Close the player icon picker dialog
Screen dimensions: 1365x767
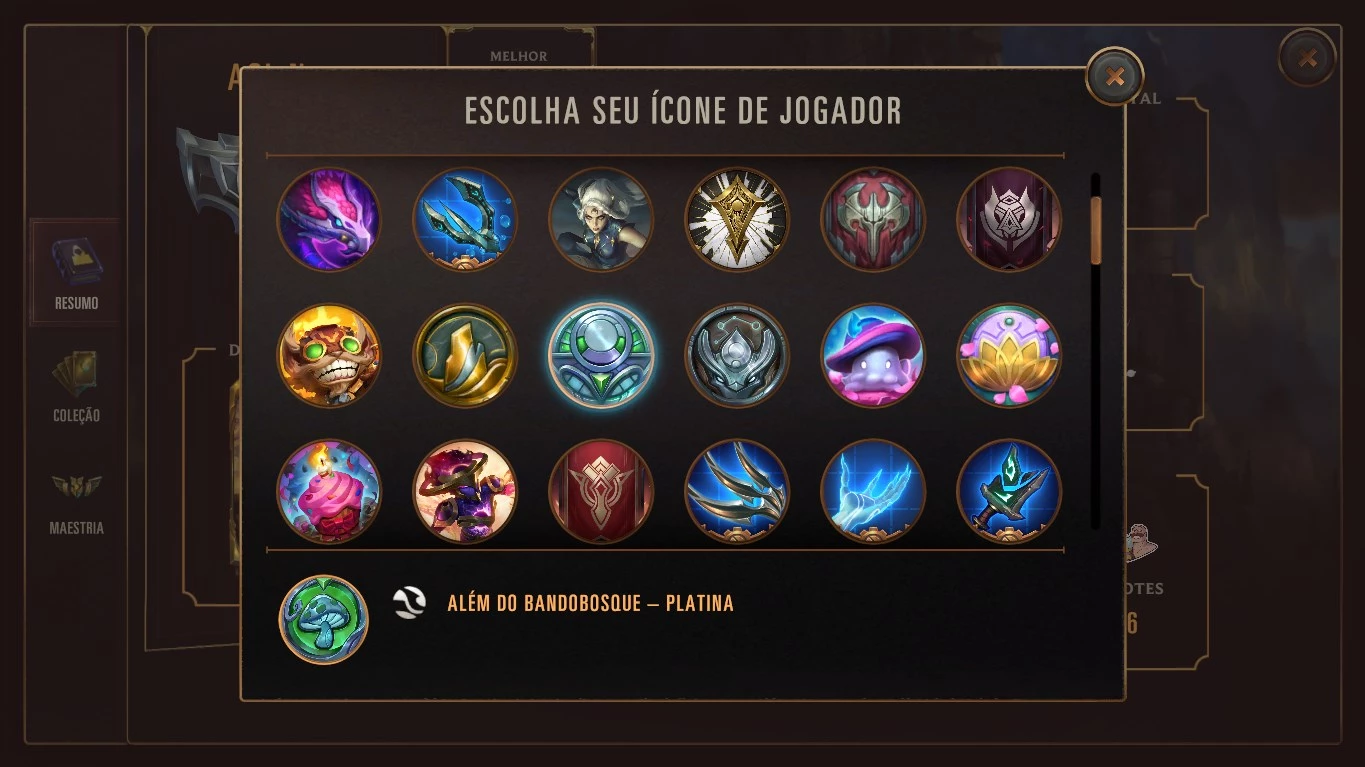click(1115, 76)
